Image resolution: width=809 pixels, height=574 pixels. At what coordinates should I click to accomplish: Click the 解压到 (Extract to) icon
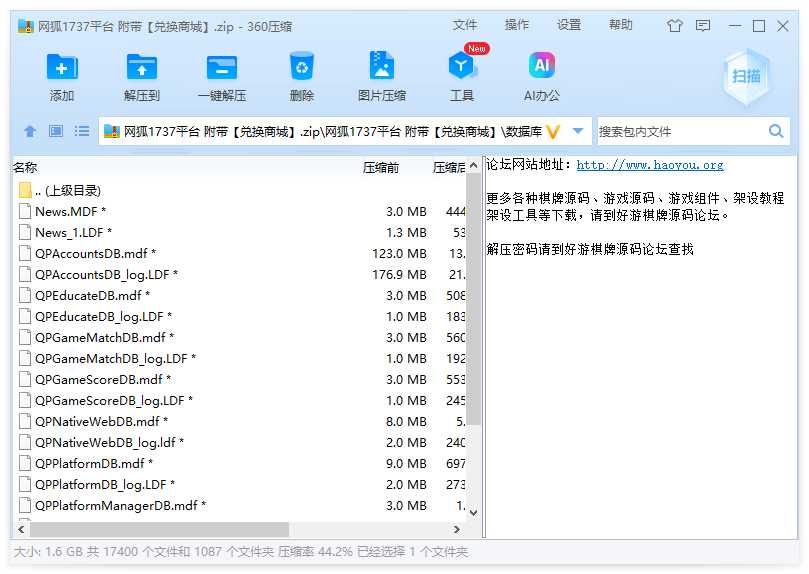(x=142, y=67)
